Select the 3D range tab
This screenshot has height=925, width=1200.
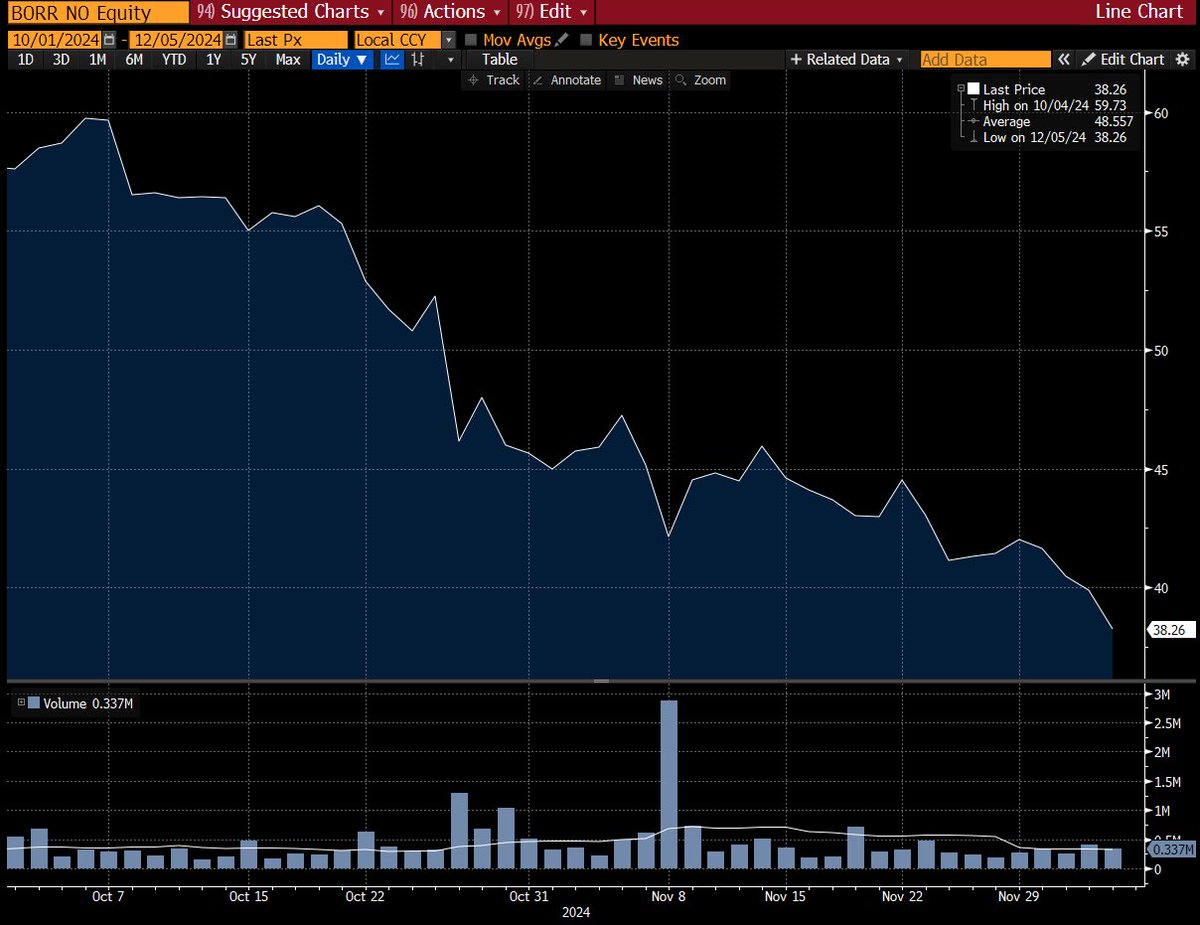pyautogui.click(x=61, y=60)
